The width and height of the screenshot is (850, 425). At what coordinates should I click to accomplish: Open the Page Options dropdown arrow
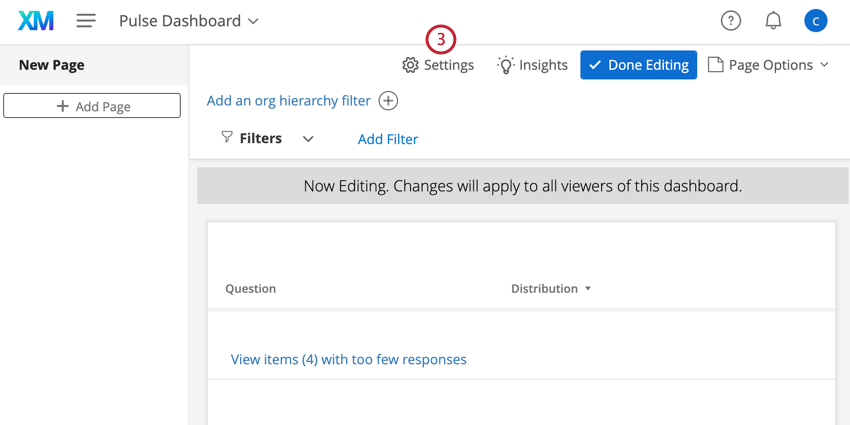(x=824, y=65)
